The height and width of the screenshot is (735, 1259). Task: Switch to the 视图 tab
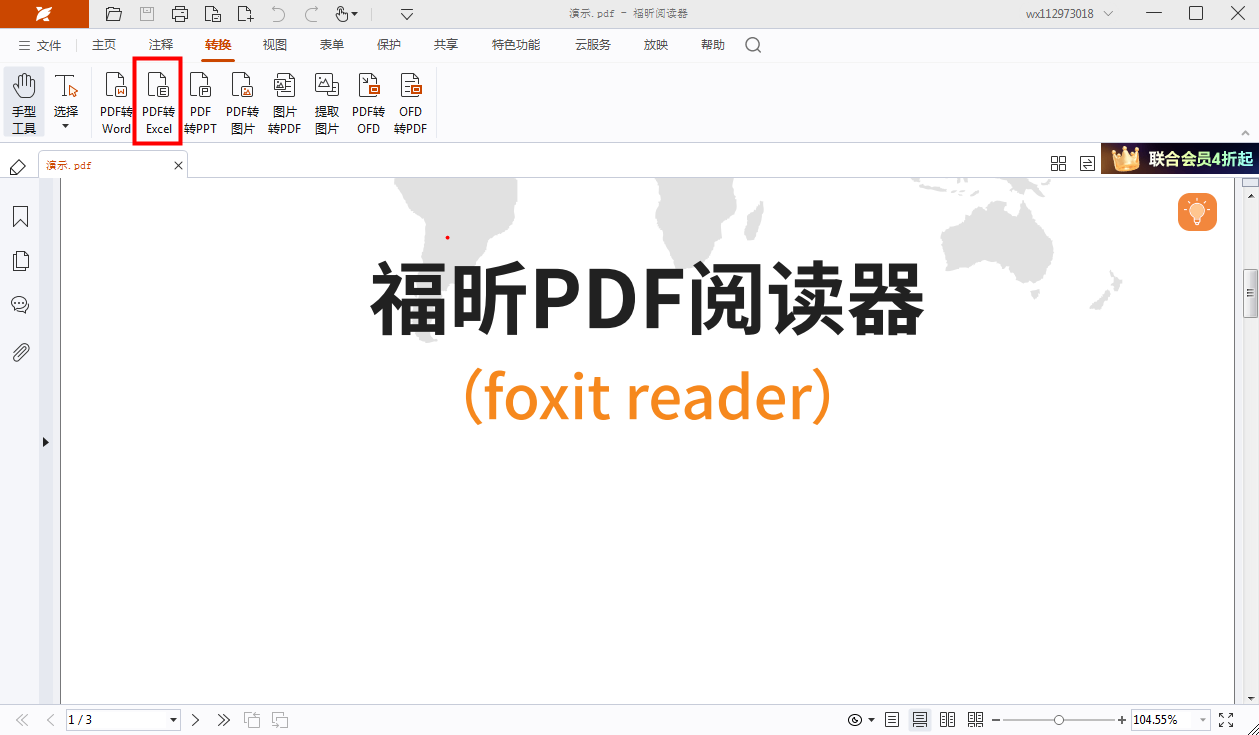point(275,45)
